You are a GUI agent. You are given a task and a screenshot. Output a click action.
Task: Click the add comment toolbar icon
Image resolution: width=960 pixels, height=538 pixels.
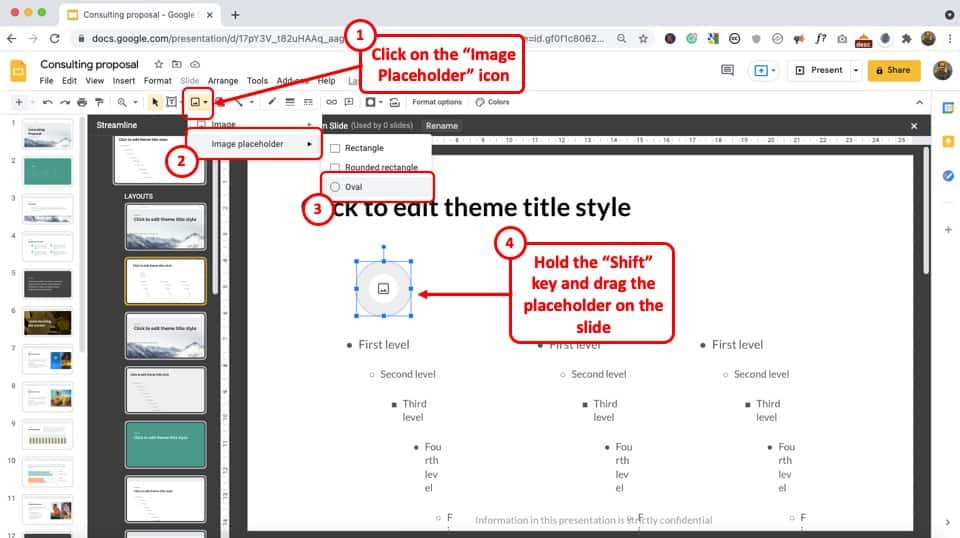(349, 102)
